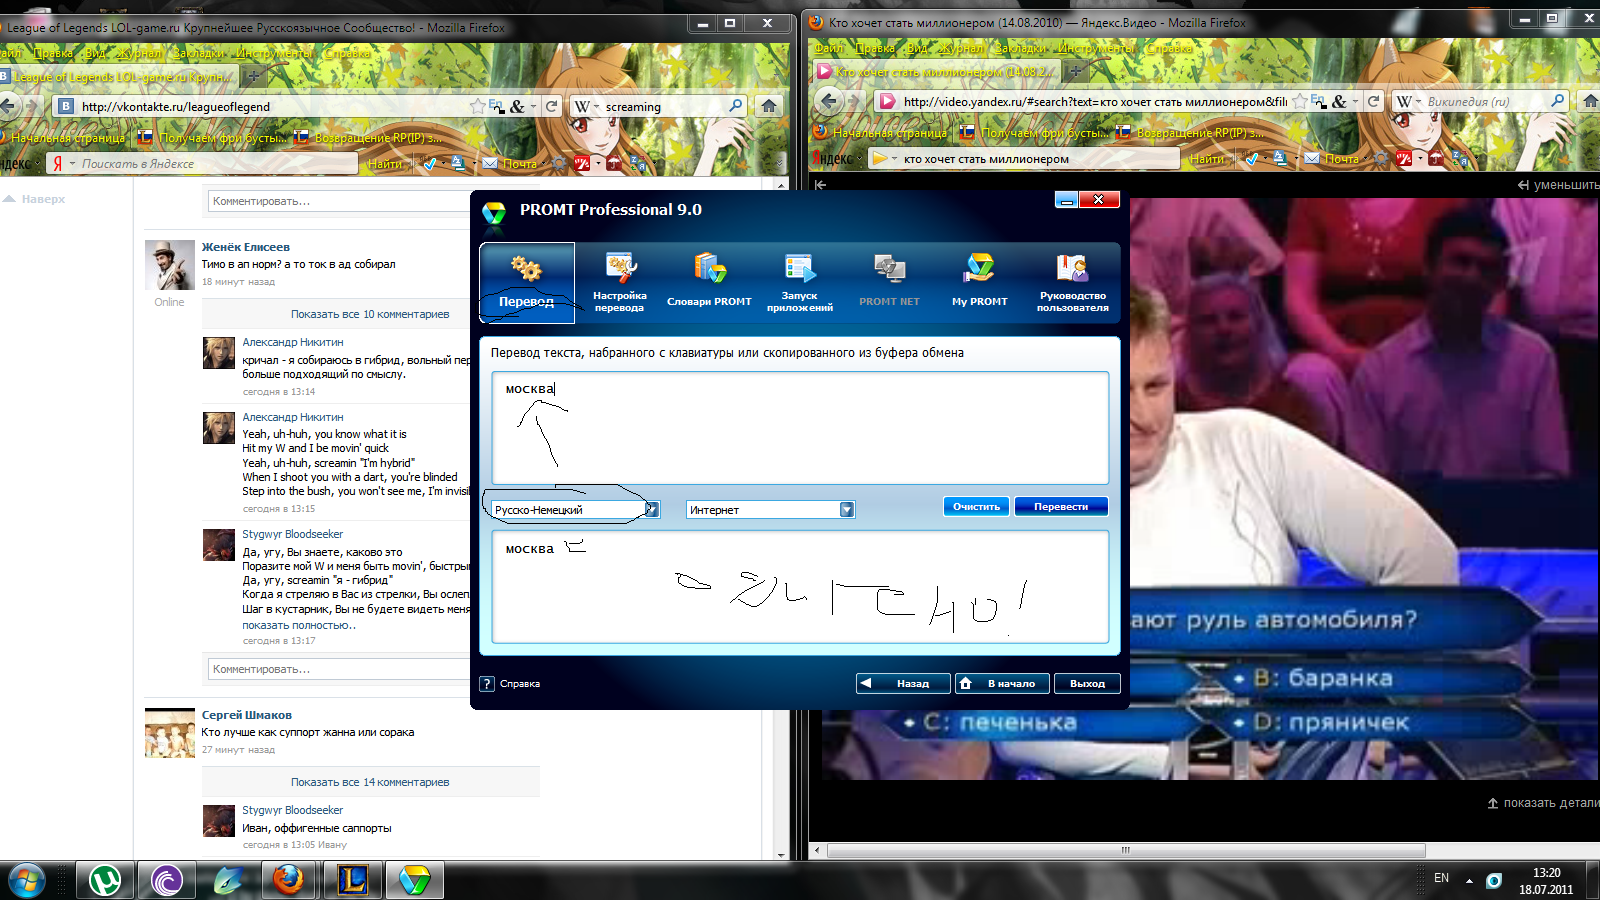Screen dimensions: 1600x900
Task: Open Настройка перевода in PROMT
Action: 619,283
